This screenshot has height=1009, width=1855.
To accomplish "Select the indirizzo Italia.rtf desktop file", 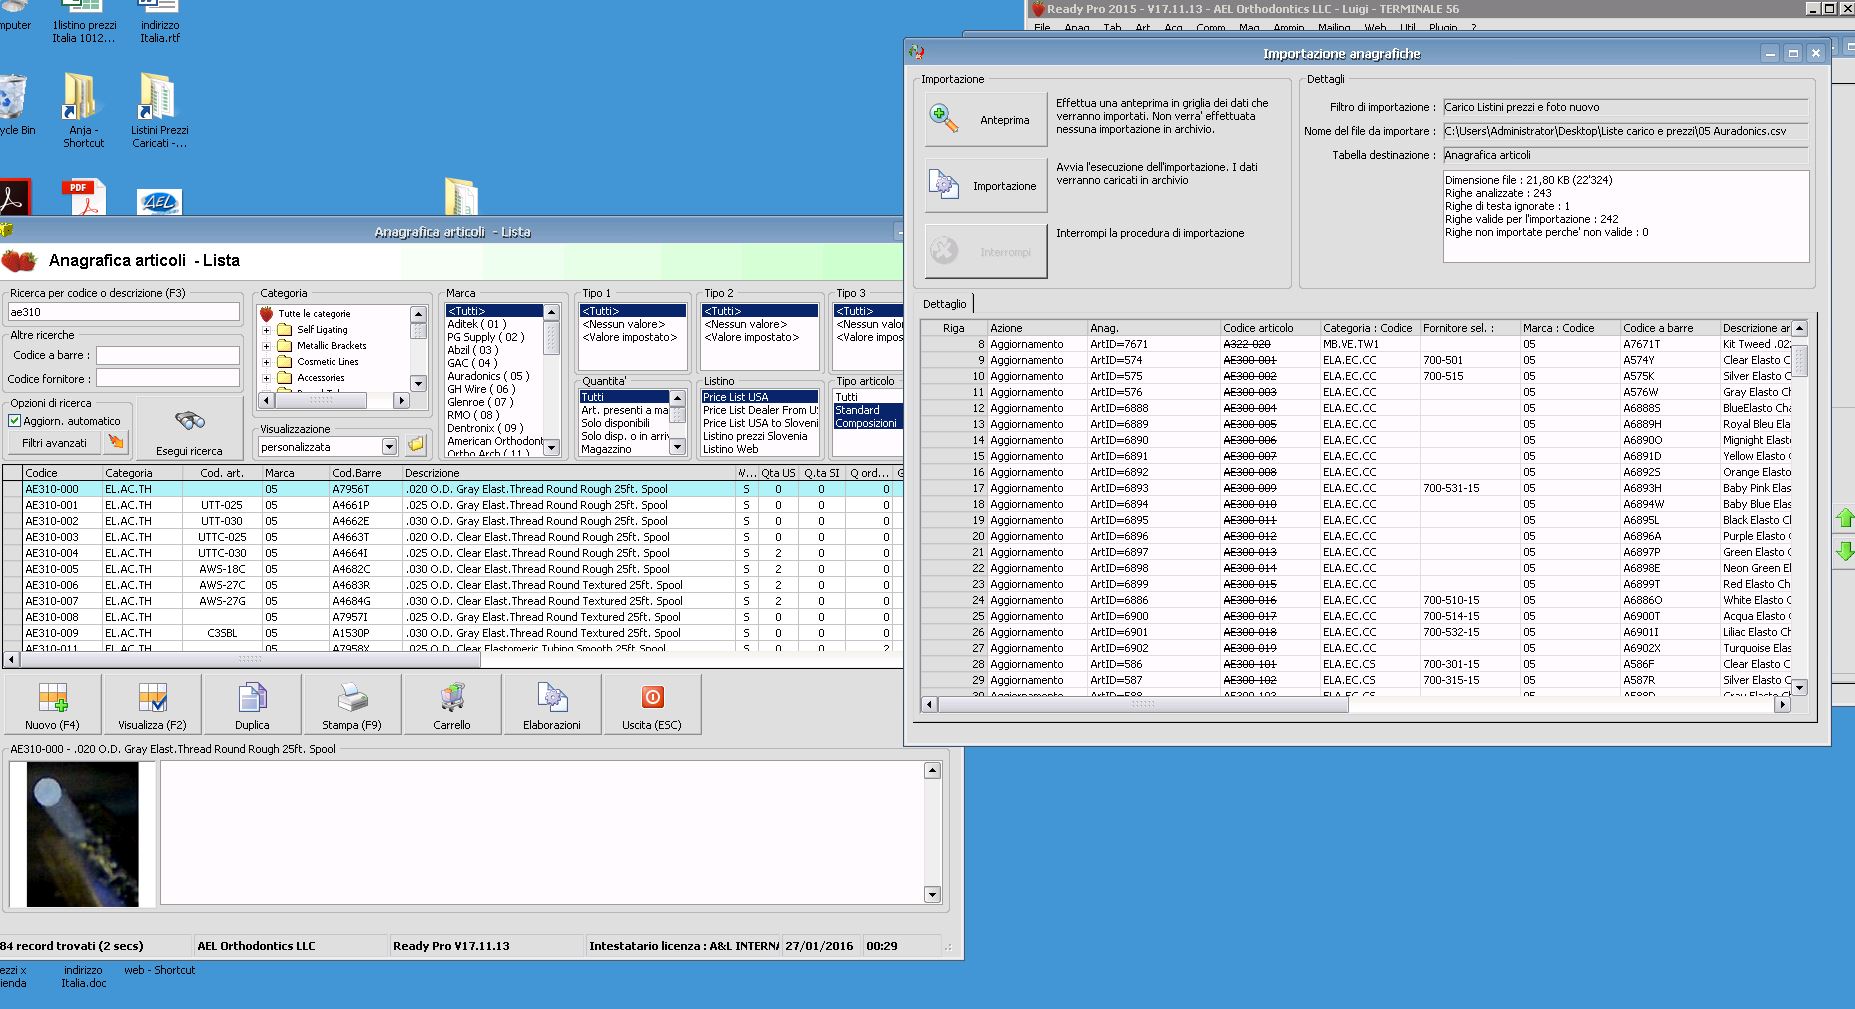I will pos(160,22).
